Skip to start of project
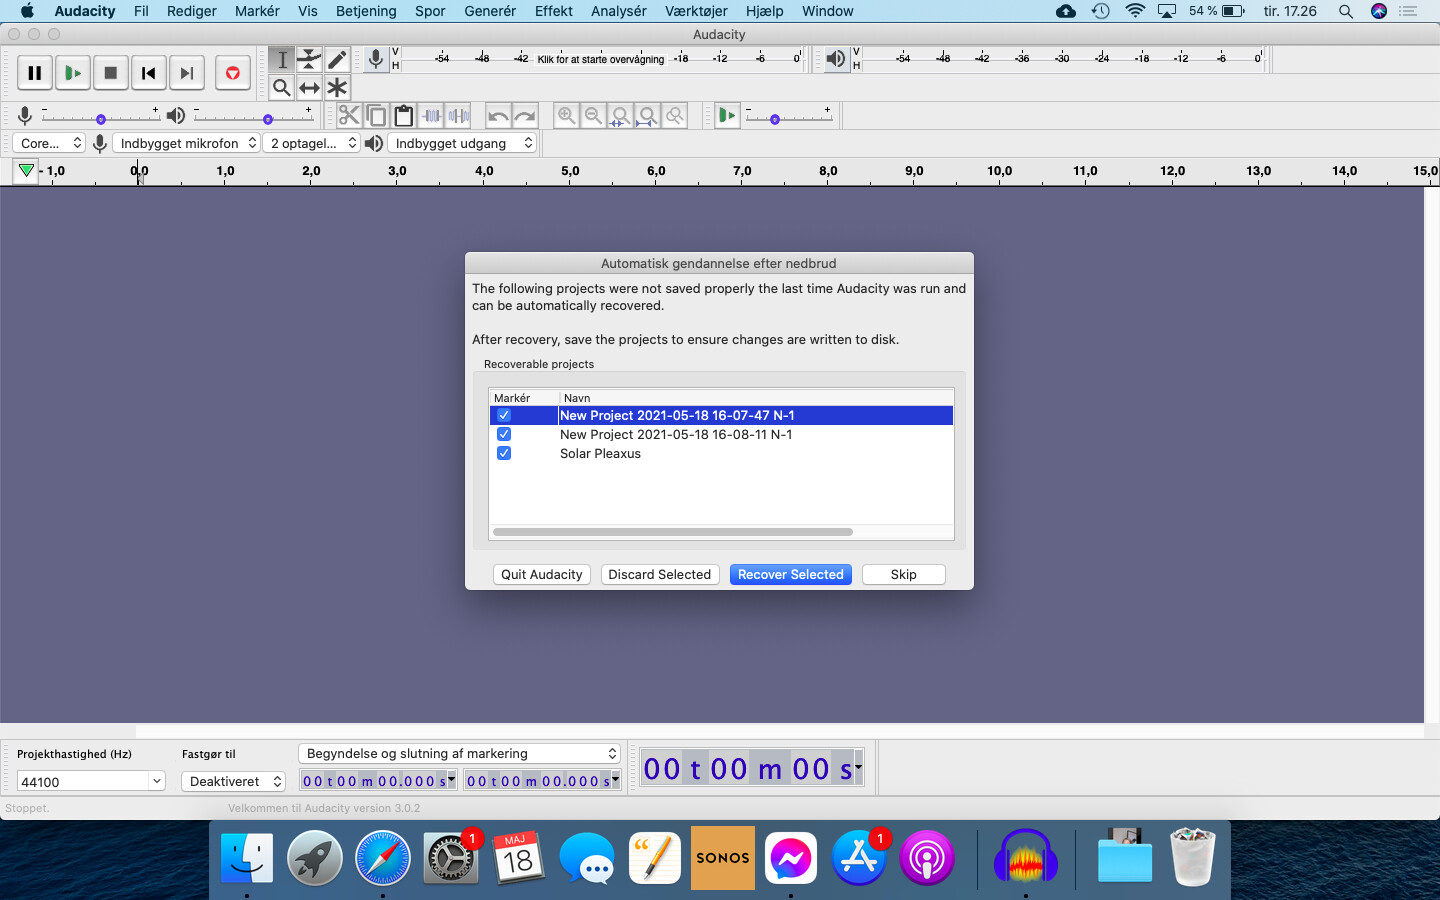1440x900 pixels. (x=149, y=73)
